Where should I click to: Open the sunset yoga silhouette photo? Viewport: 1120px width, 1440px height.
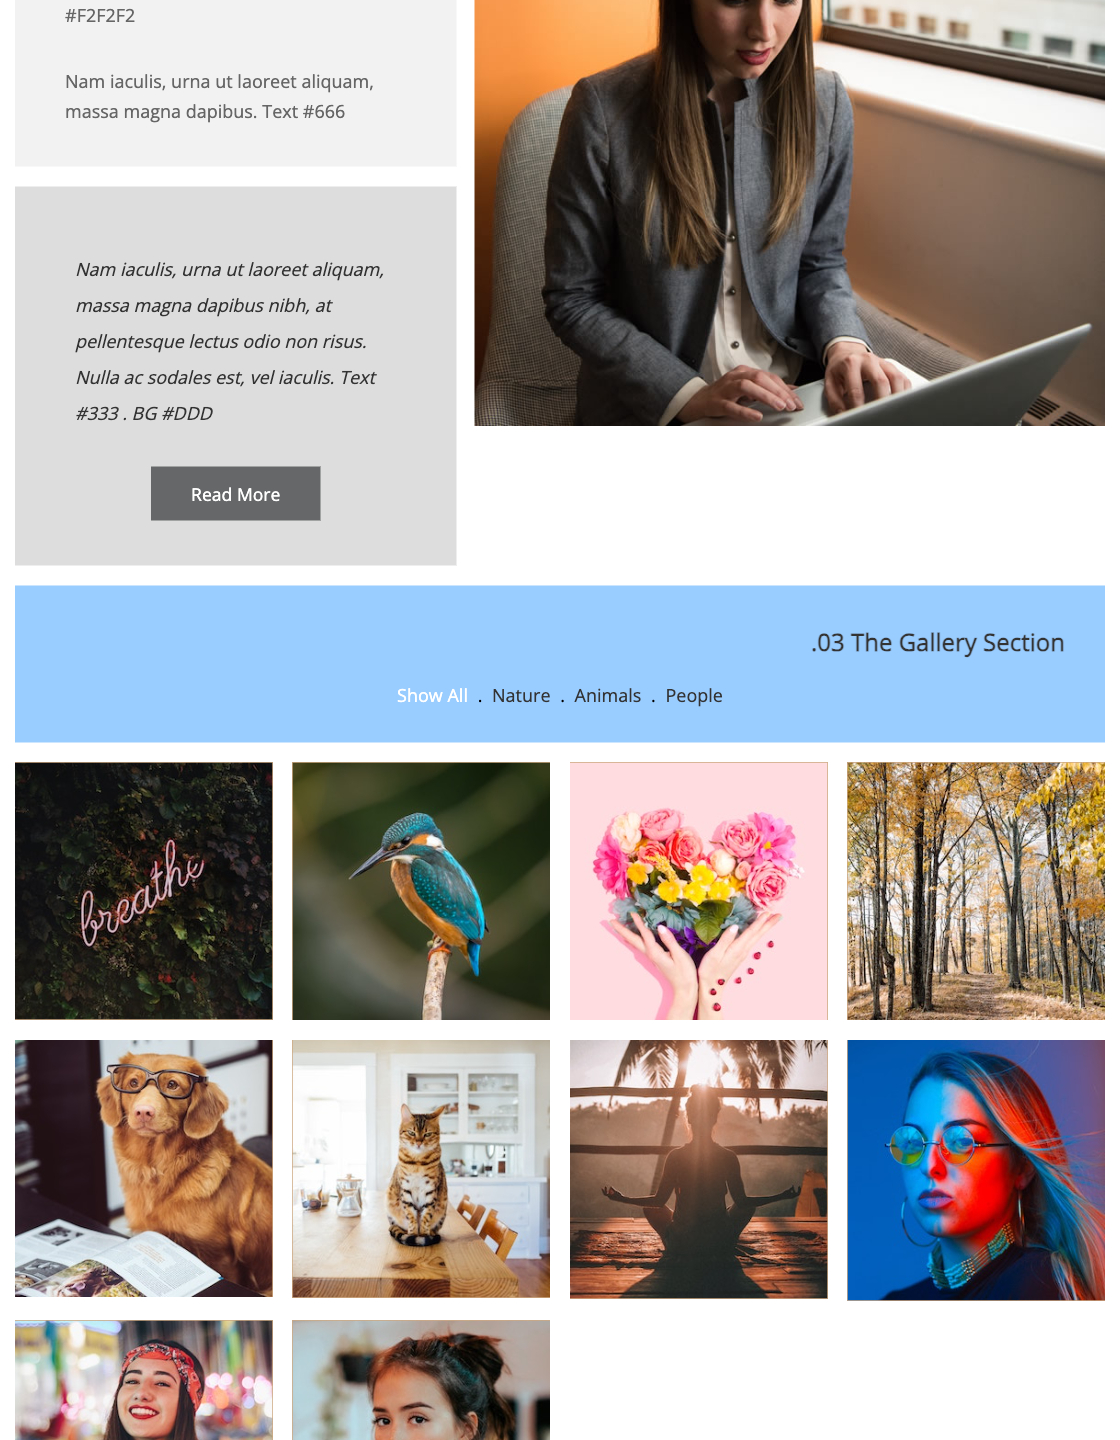[x=699, y=1169]
